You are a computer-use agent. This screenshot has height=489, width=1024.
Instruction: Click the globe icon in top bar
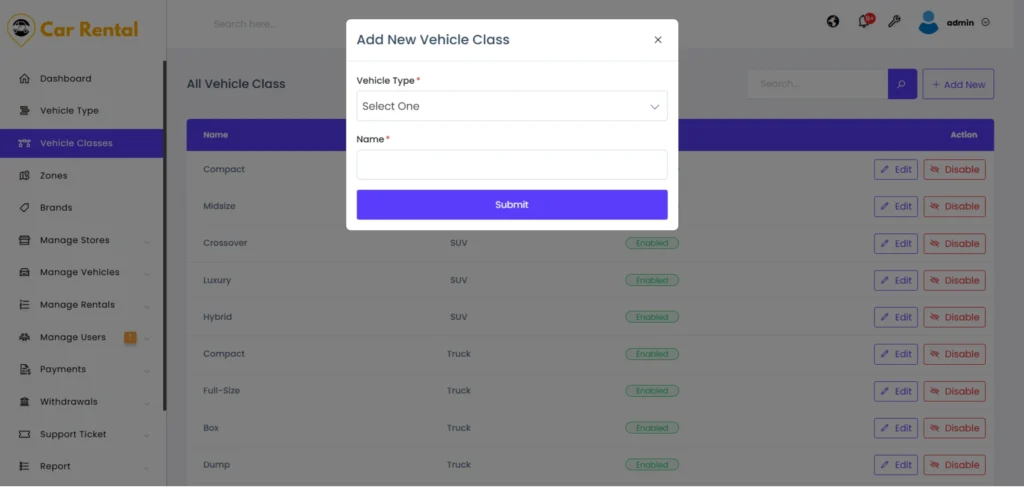[x=833, y=21]
